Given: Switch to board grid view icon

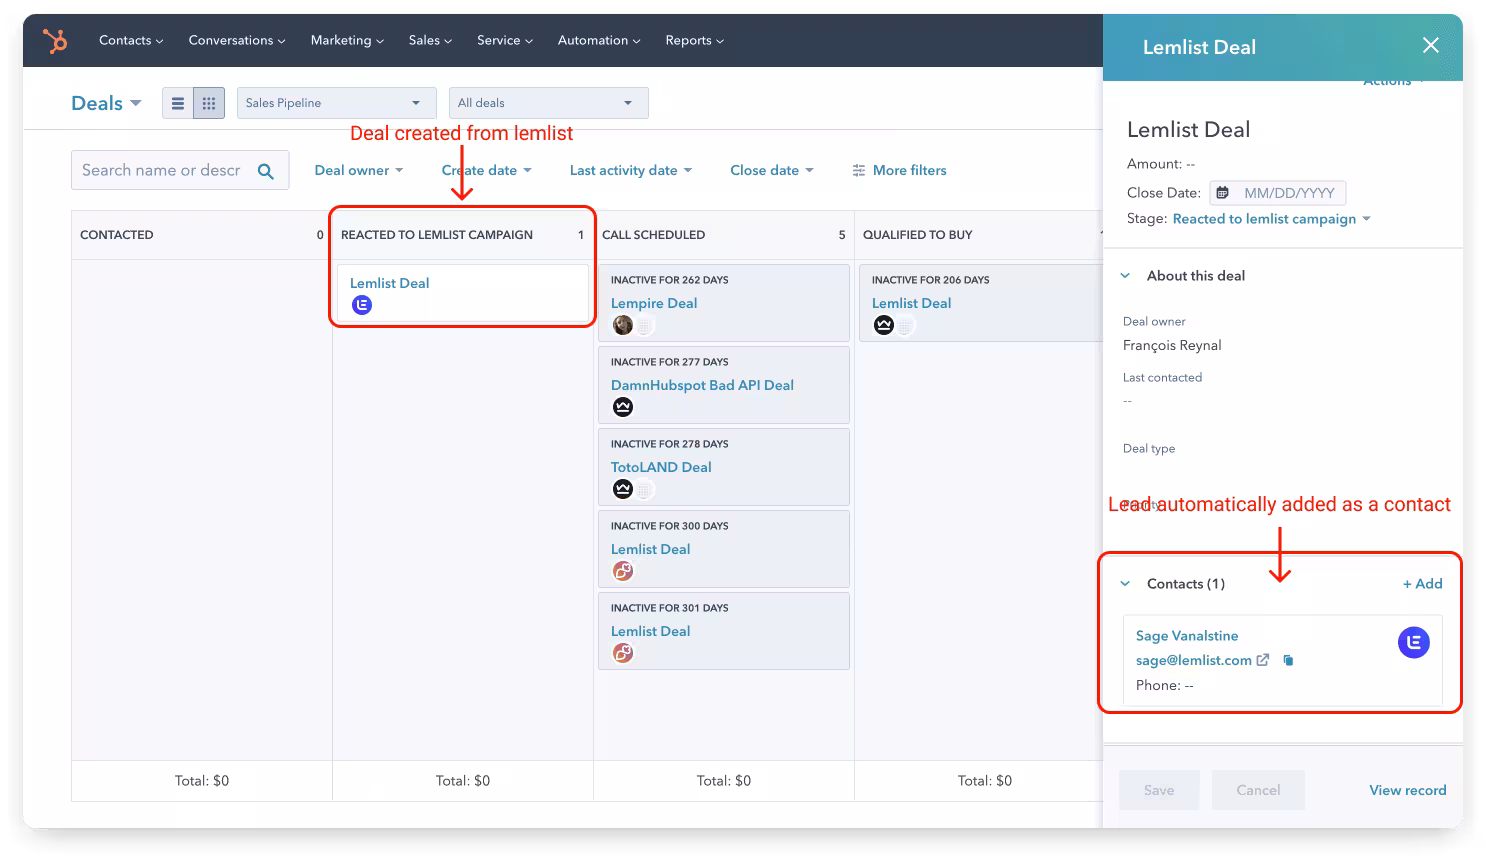Looking at the screenshot, I should click(x=209, y=103).
